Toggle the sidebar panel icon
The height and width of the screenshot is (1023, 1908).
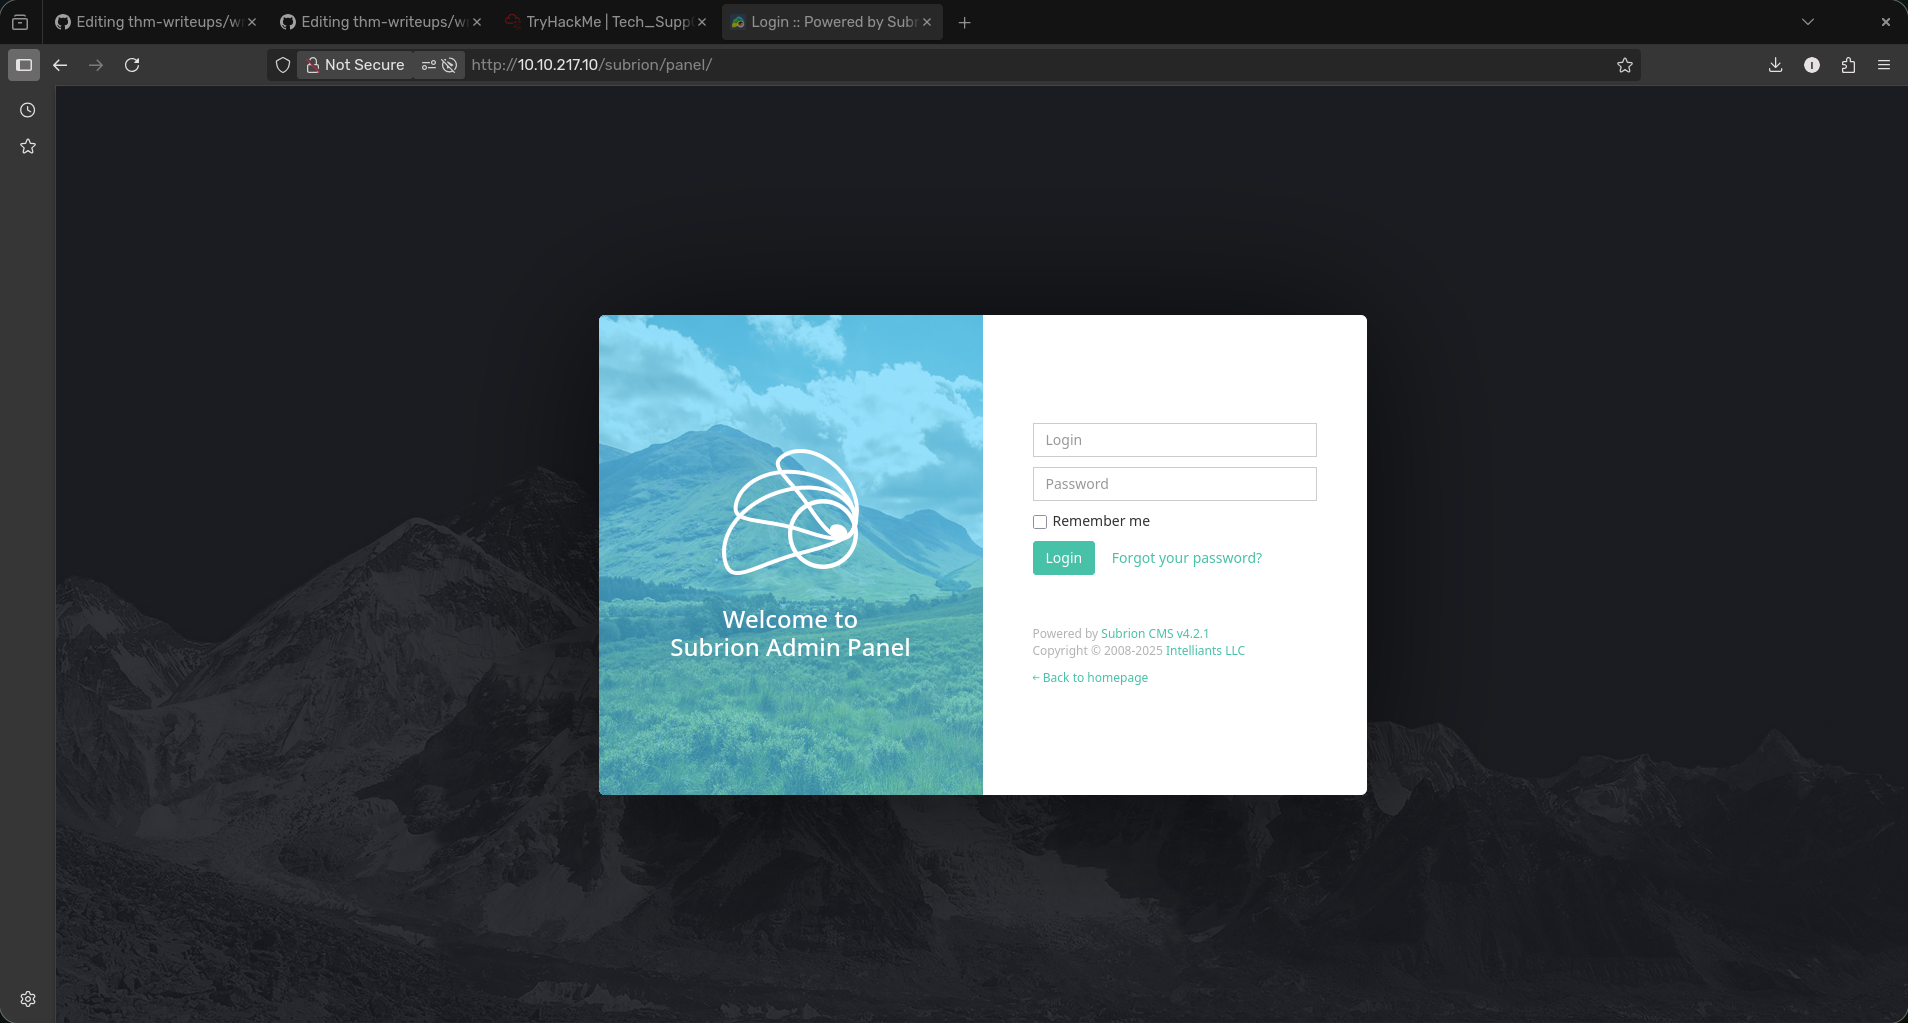pyautogui.click(x=24, y=65)
